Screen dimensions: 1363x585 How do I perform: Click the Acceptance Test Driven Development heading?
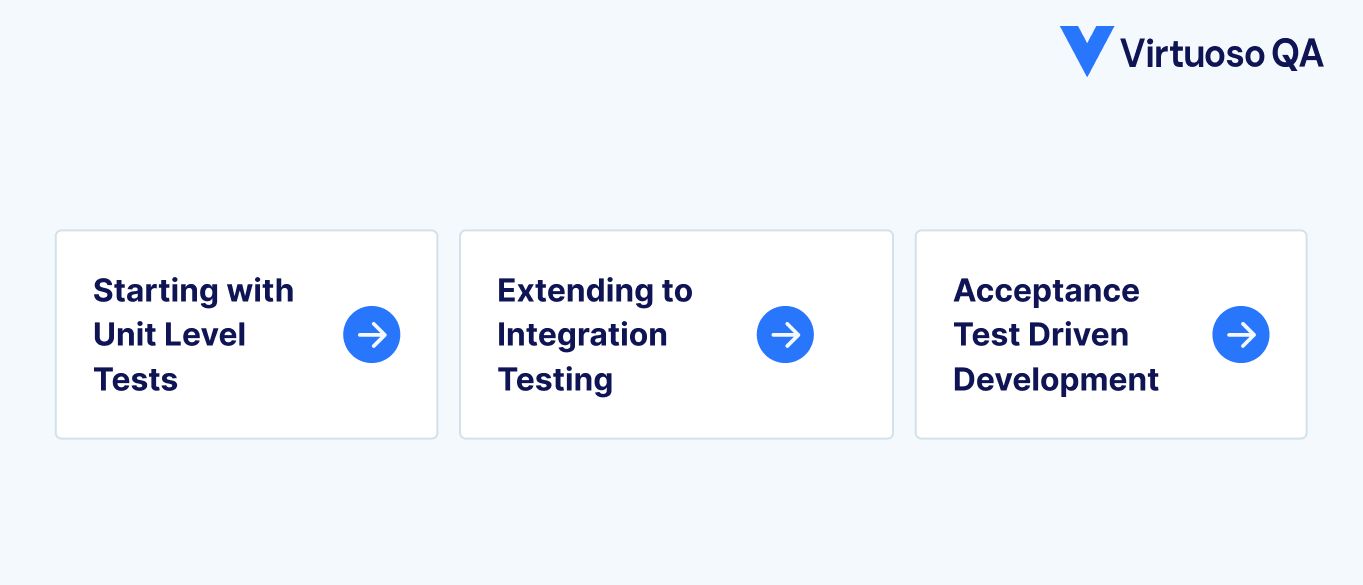click(1056, 334)
